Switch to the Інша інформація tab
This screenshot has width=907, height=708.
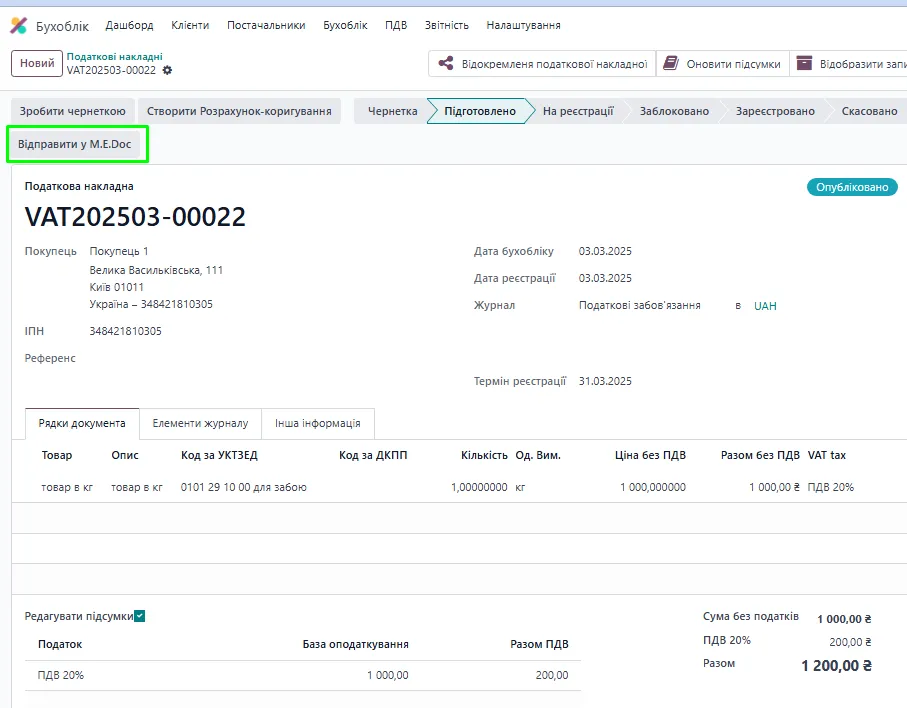(318, 424)
